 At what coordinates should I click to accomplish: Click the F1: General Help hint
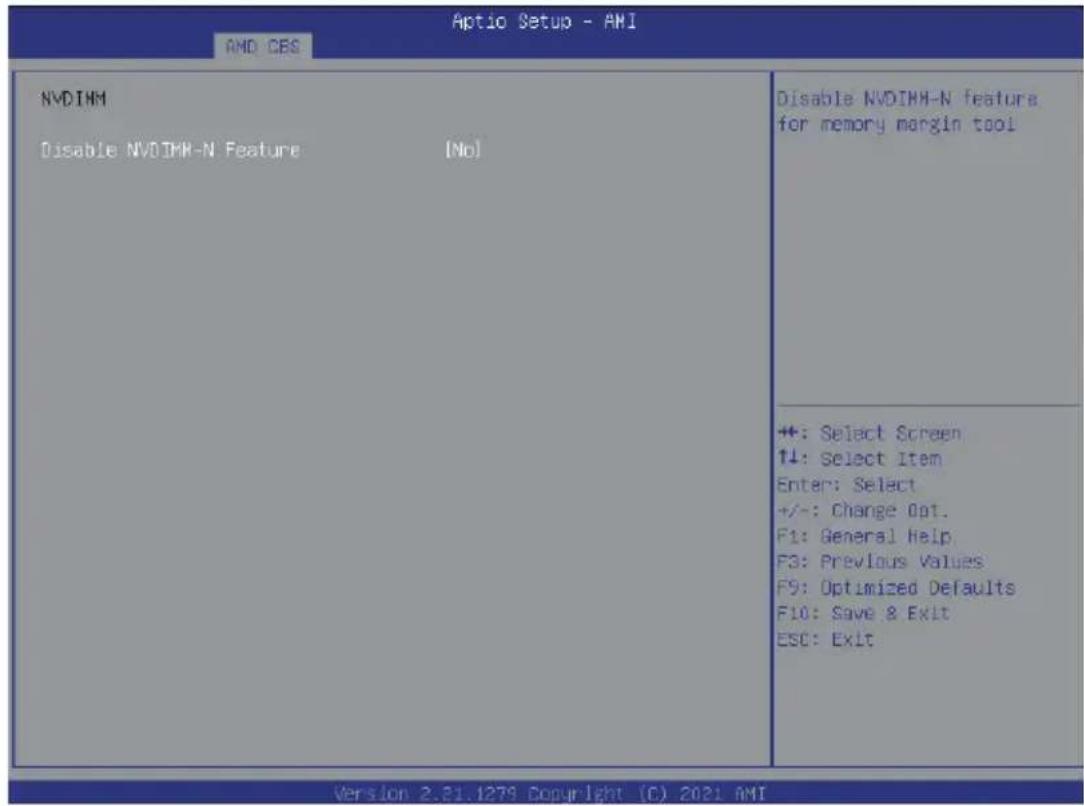tap(864, 536)
